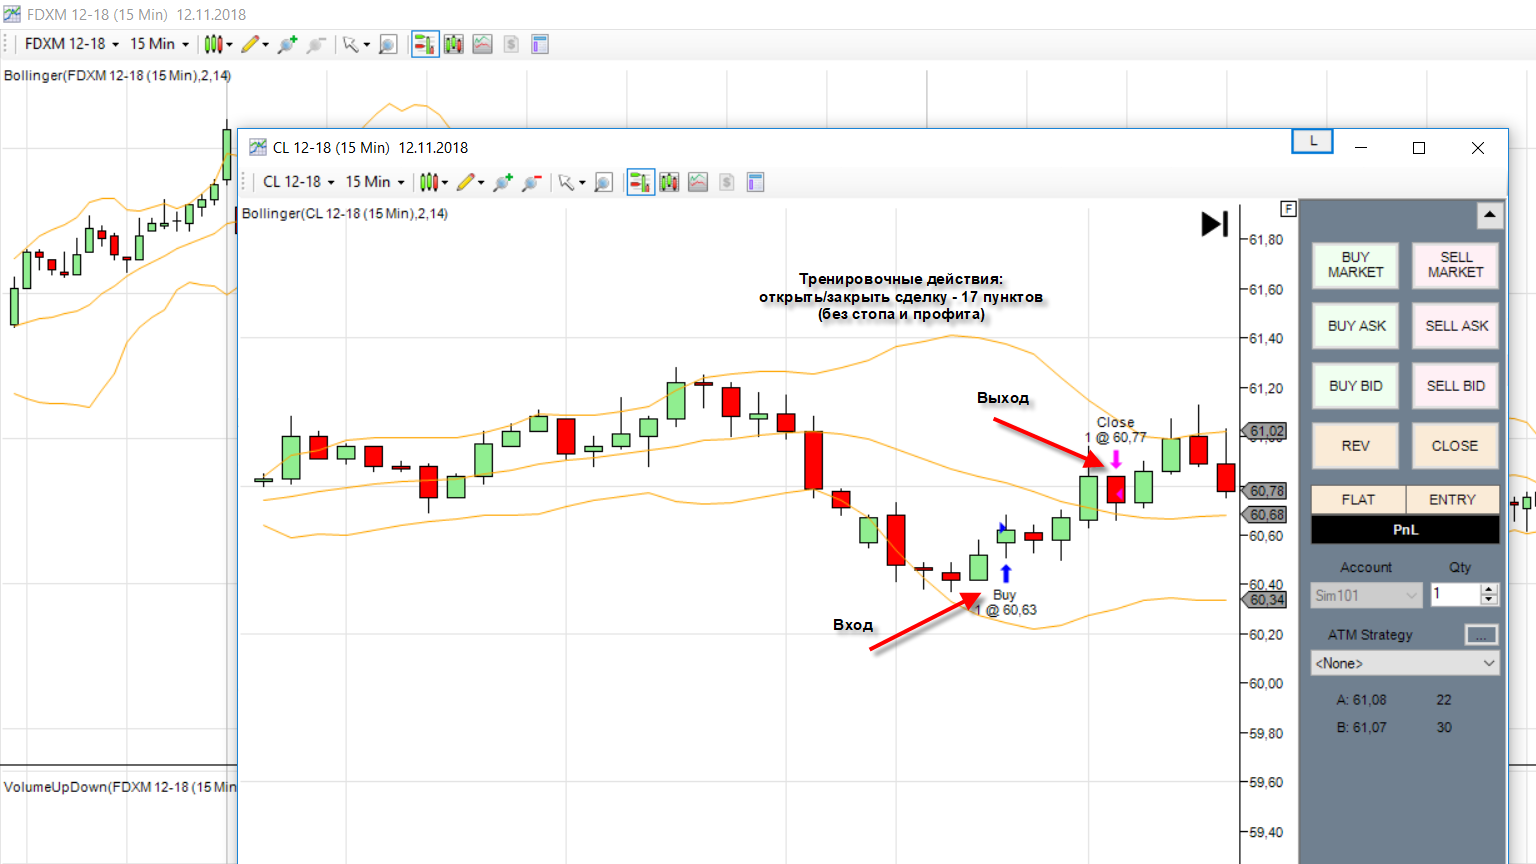
Task: Click the SELL MARKET button
Action: point(1455,265)
